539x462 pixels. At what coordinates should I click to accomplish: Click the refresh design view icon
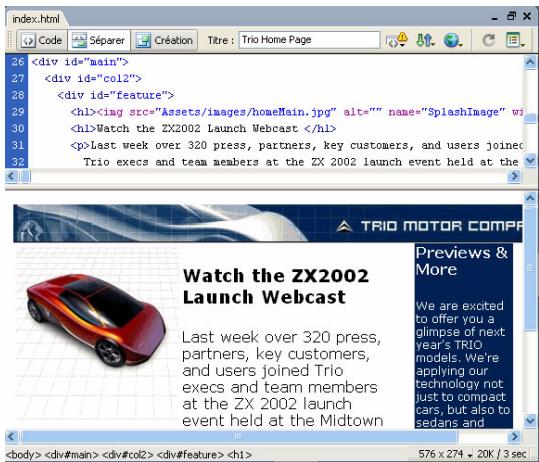[x=488, y=40]
